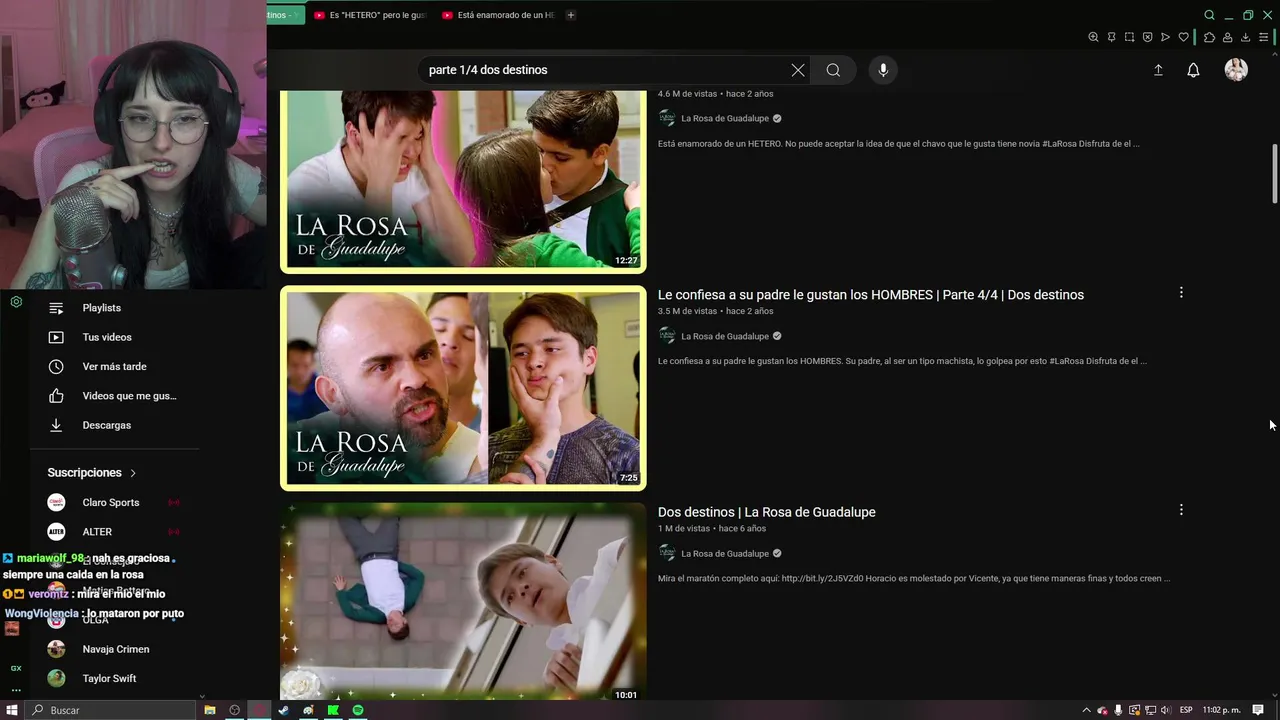This screenshot has height=720, width=1280.
Task: Open Kick app from the taskbar
Action: click(x=333, y=710)
